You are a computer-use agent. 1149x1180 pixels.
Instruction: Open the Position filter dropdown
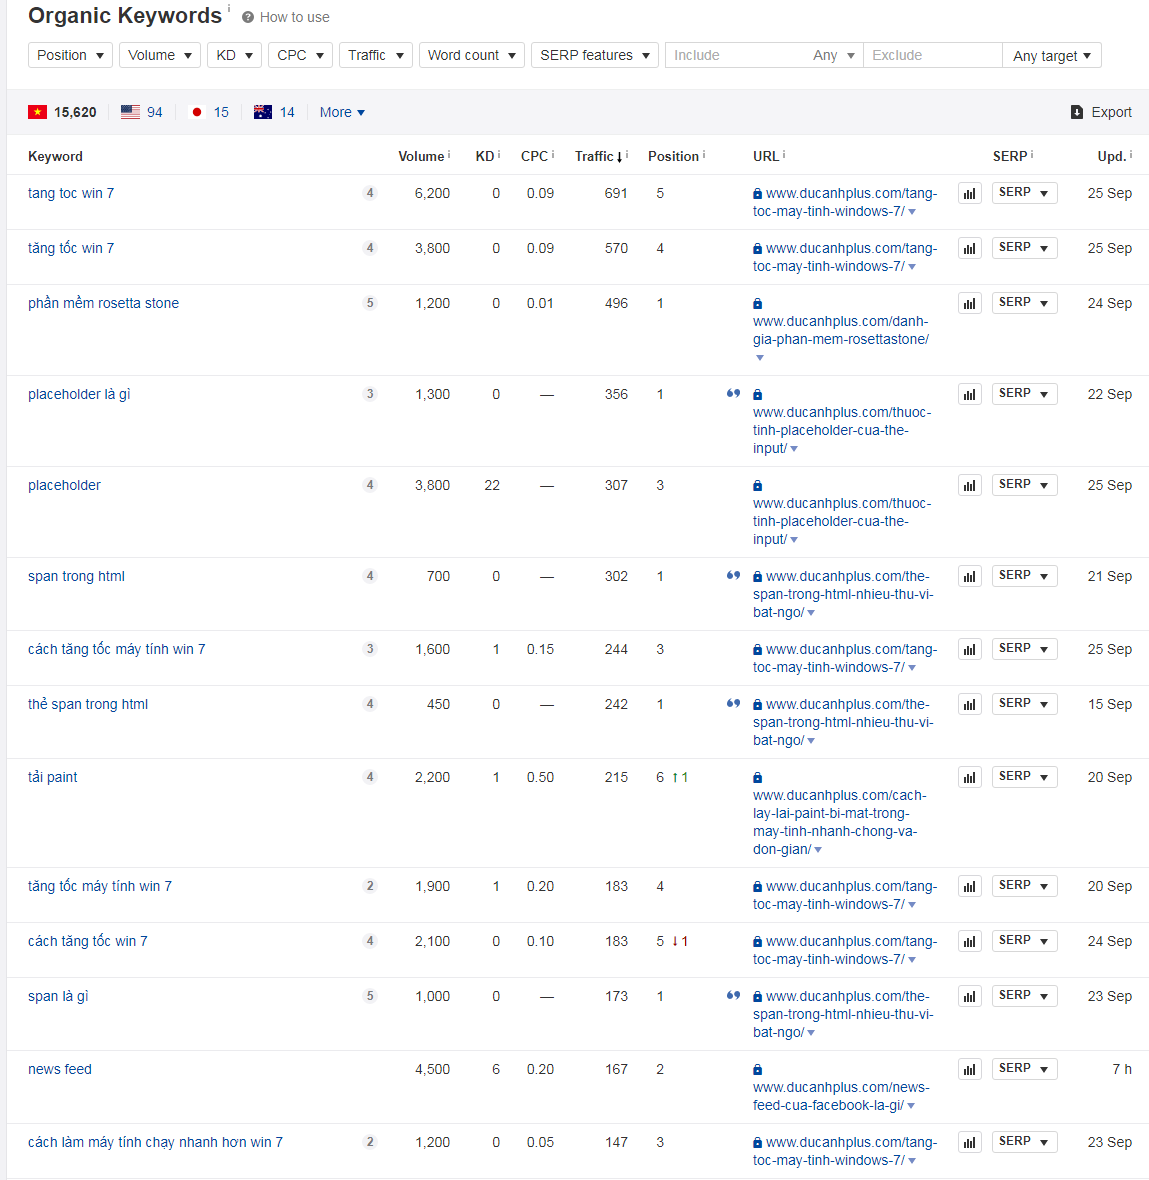coord(70,55)
